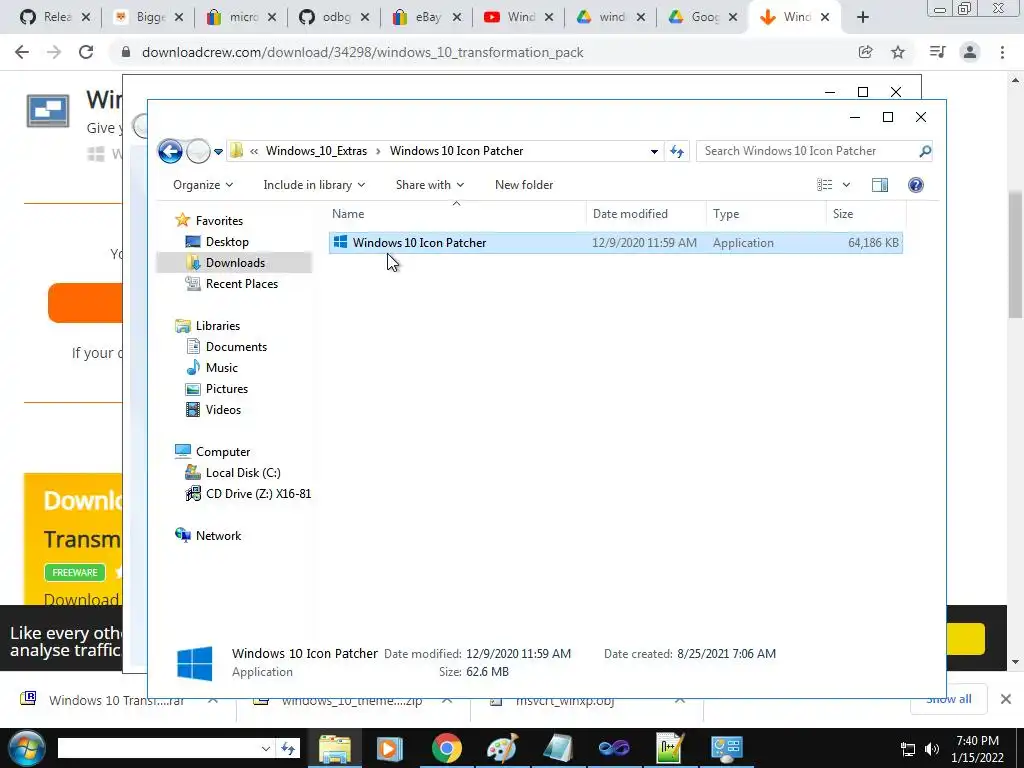
Task: Select the Windows 10 Icon Patcher application file
Action: [615, 243]
